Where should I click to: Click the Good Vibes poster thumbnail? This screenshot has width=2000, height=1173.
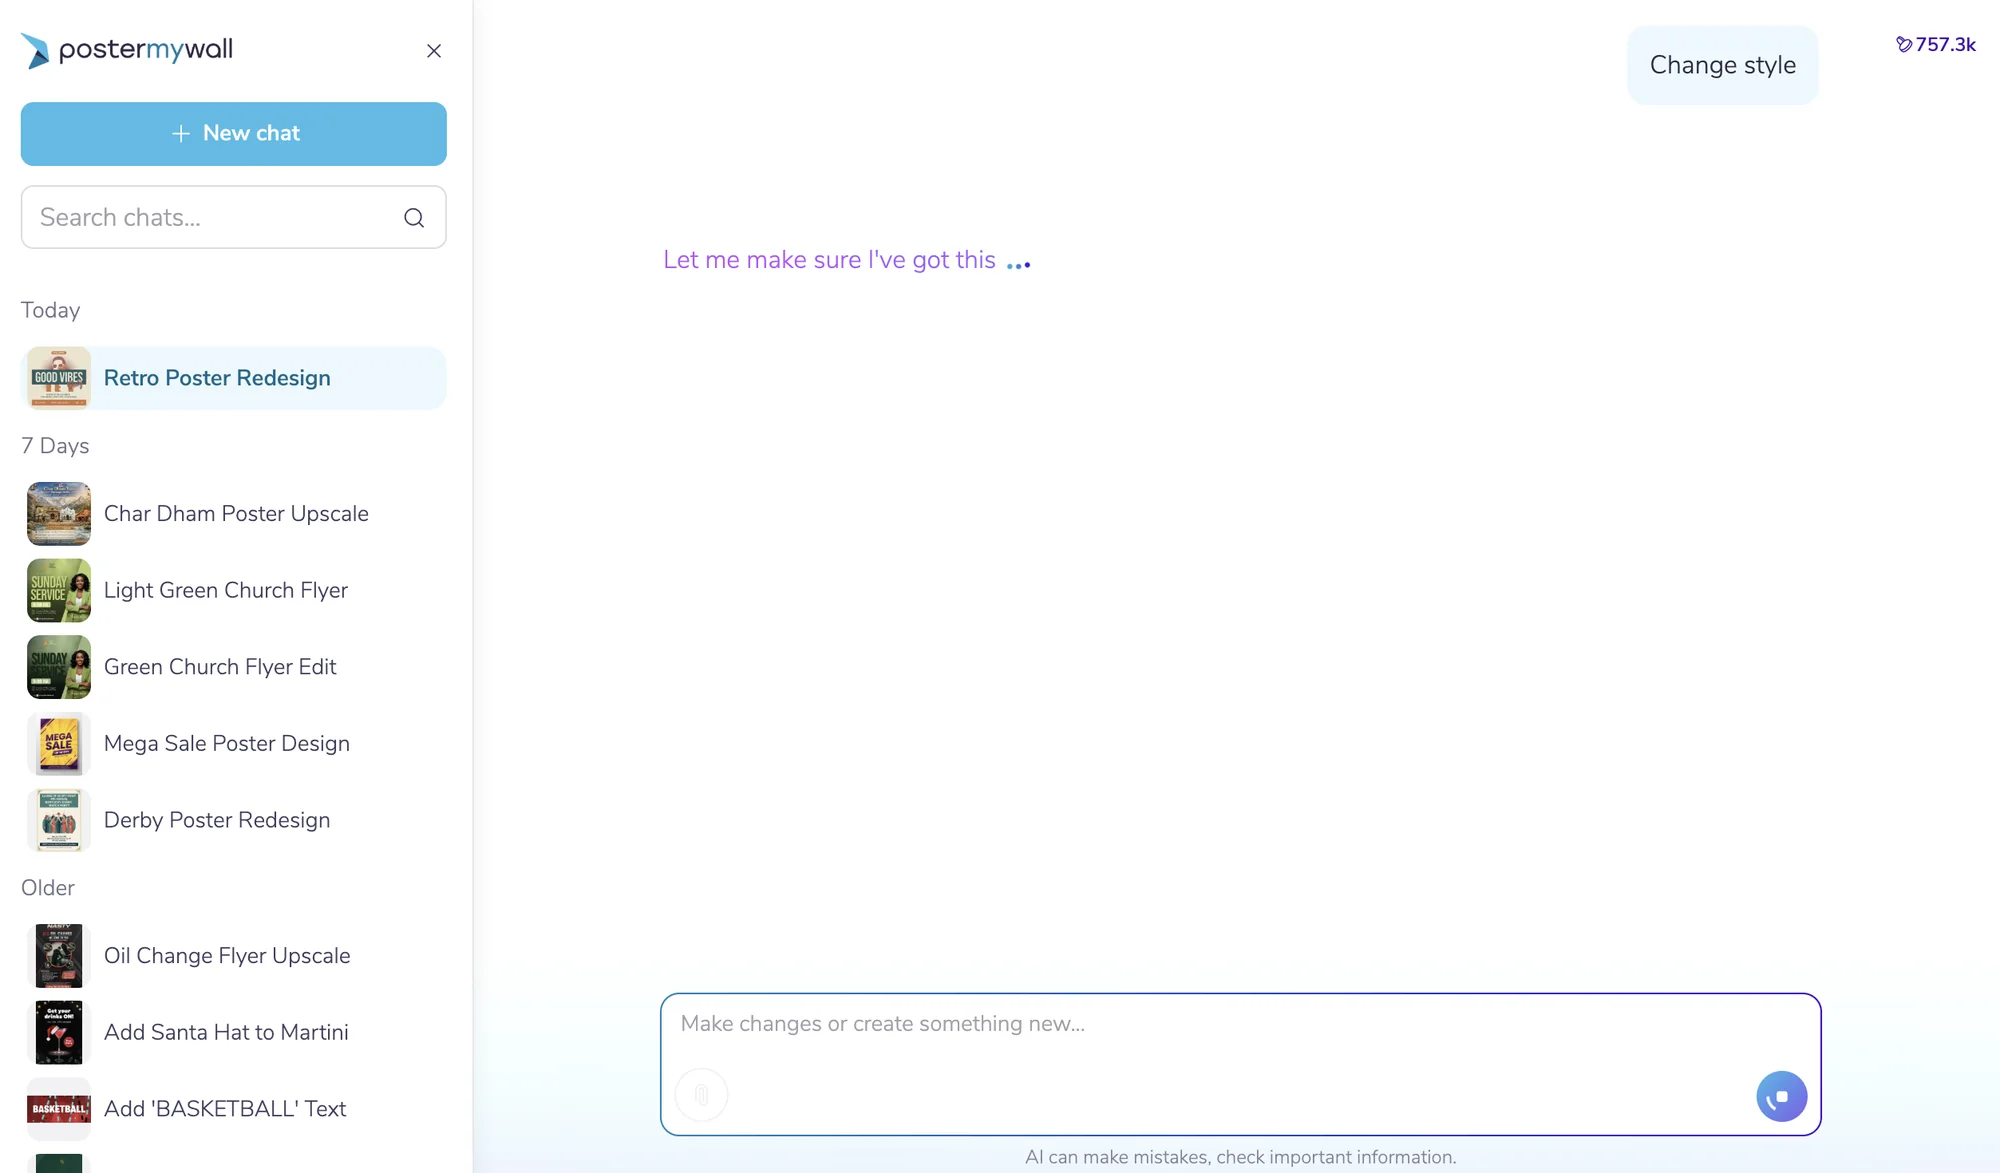point(59,378)
